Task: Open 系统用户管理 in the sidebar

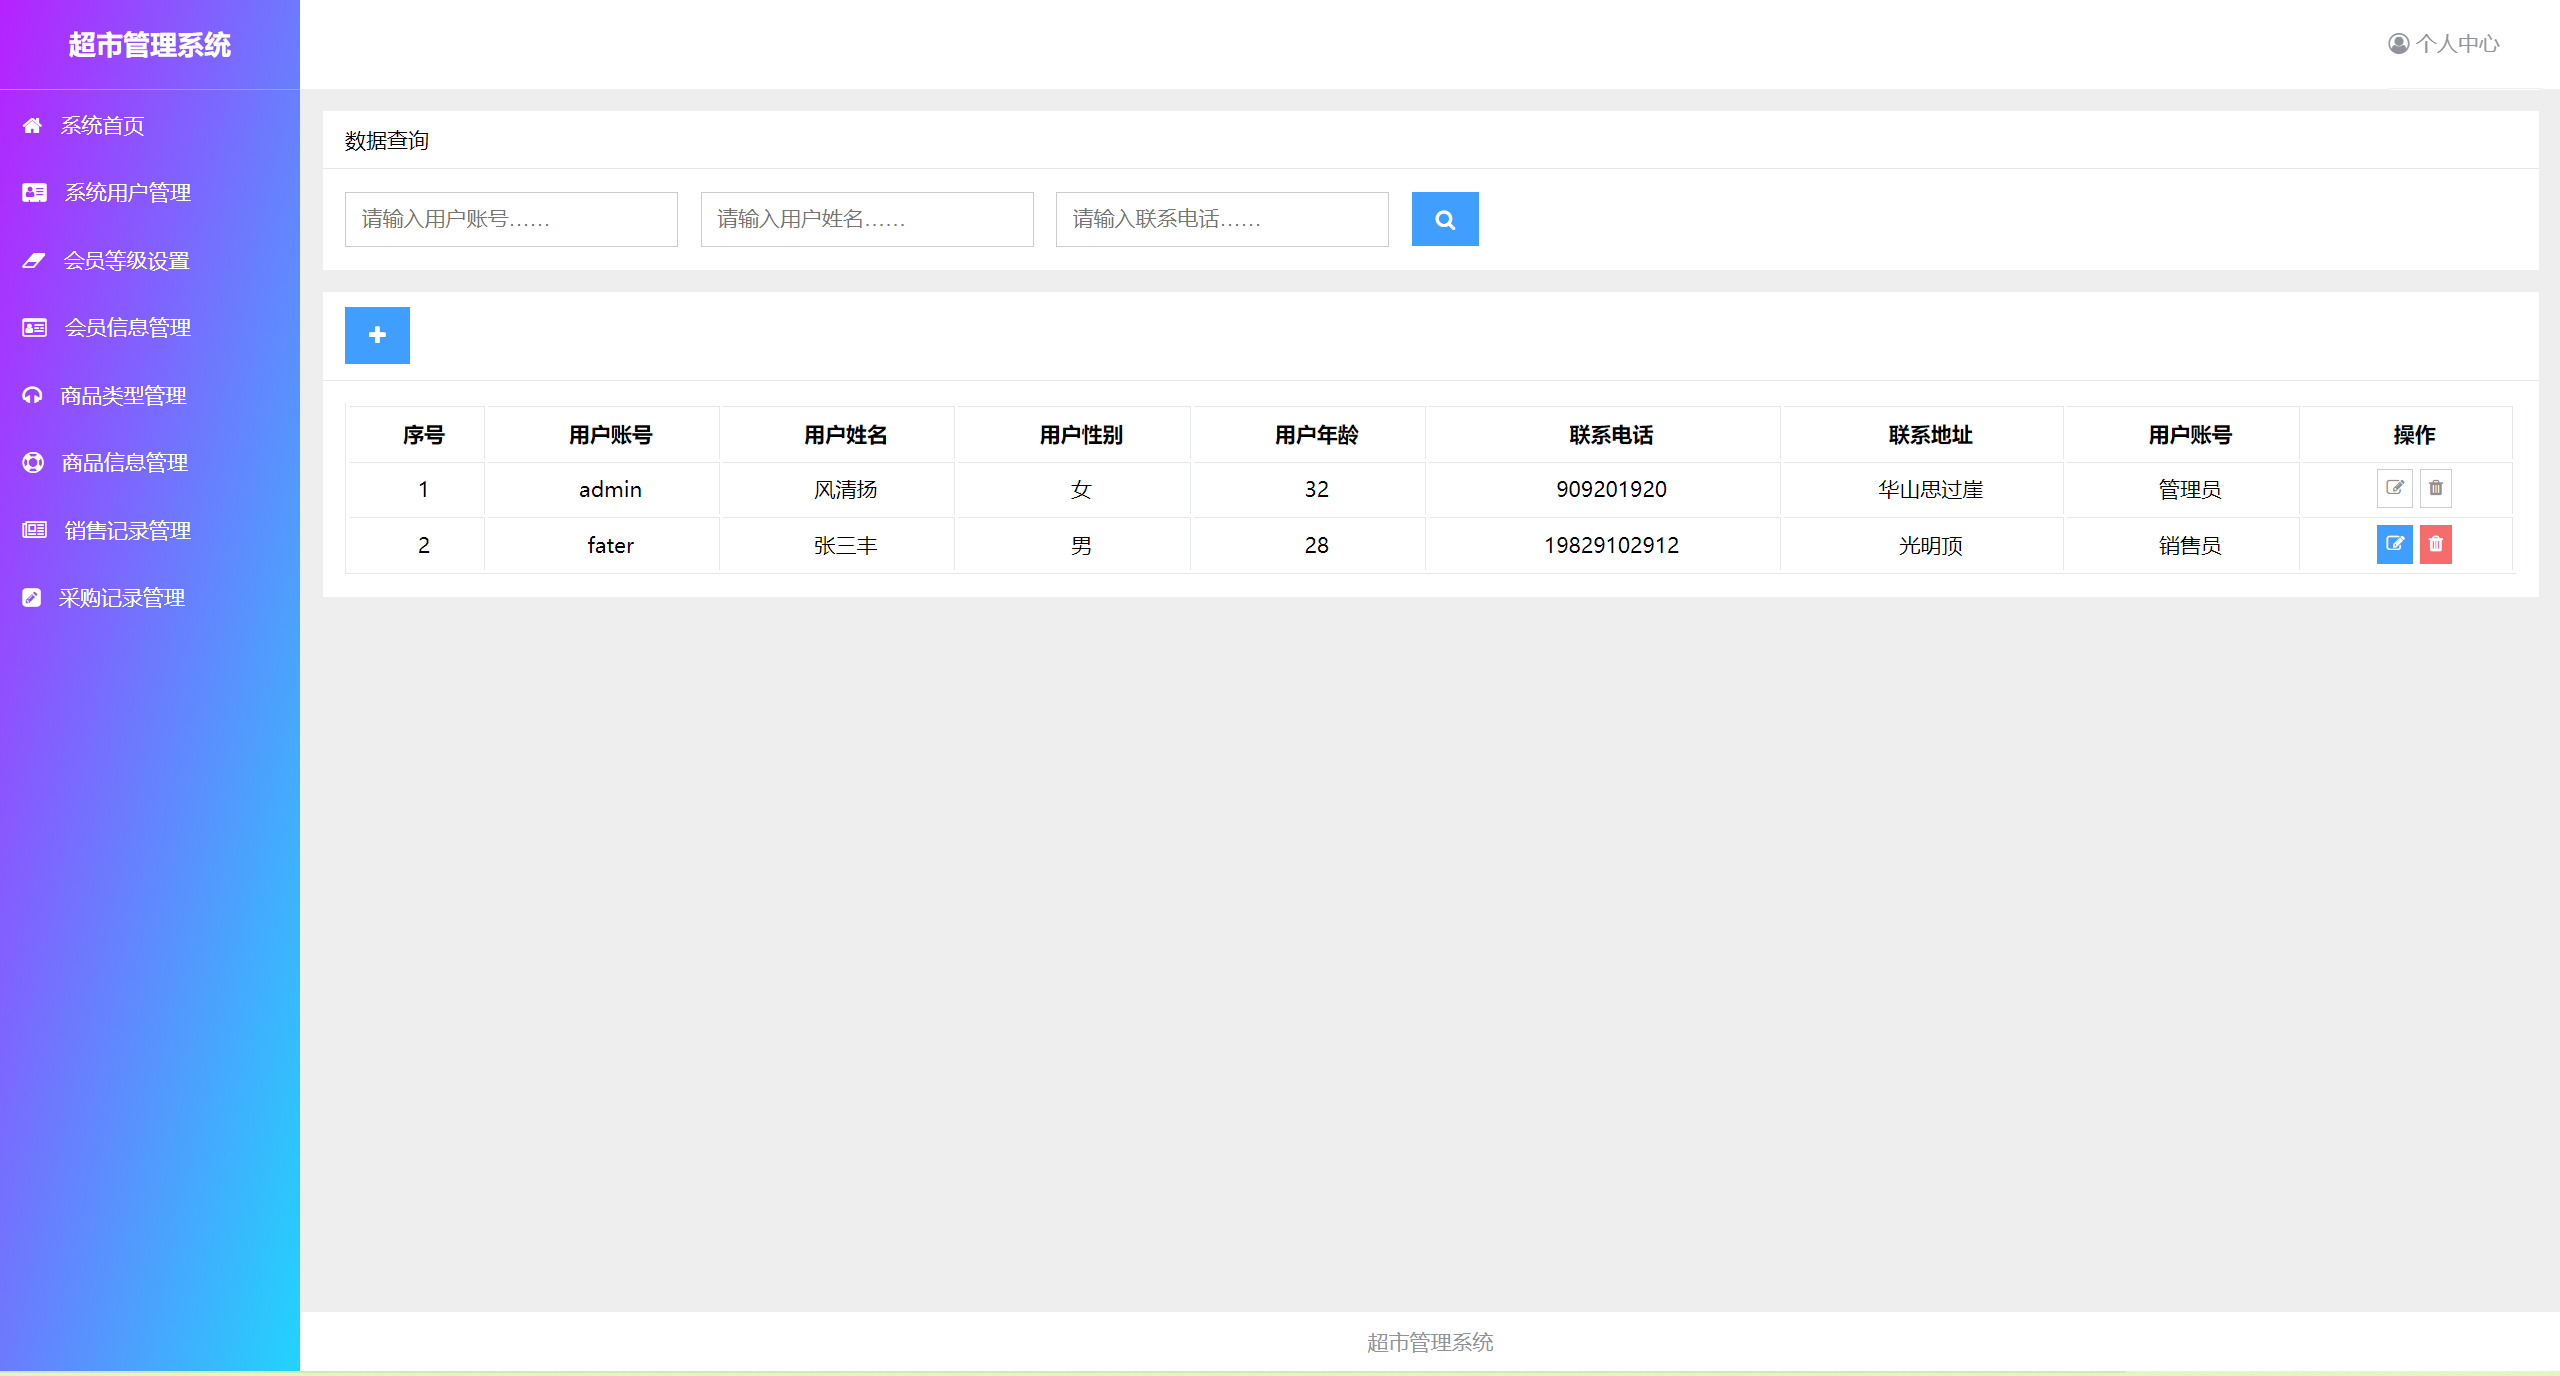Action: (x=127, y=193)
